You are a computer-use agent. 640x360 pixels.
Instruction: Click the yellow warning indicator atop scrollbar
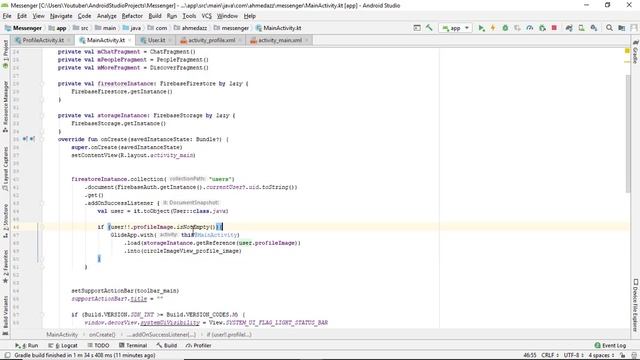click(627, 51)
